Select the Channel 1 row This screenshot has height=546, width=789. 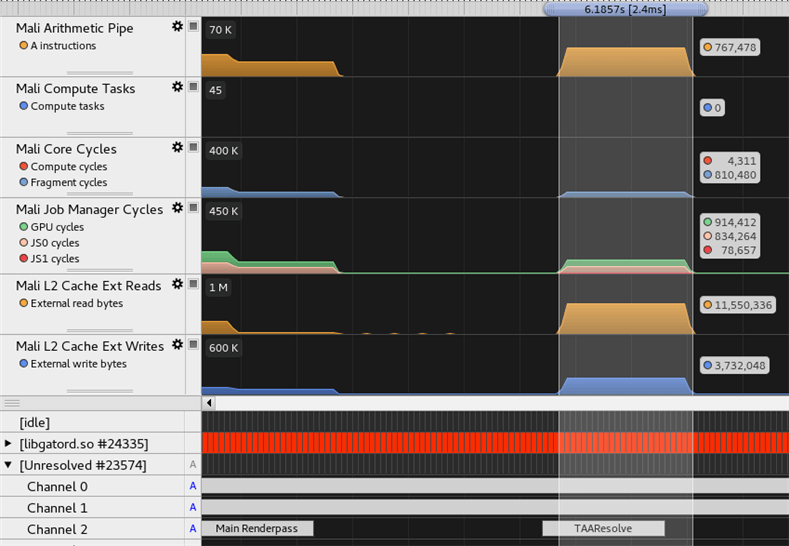pos(57,508)
